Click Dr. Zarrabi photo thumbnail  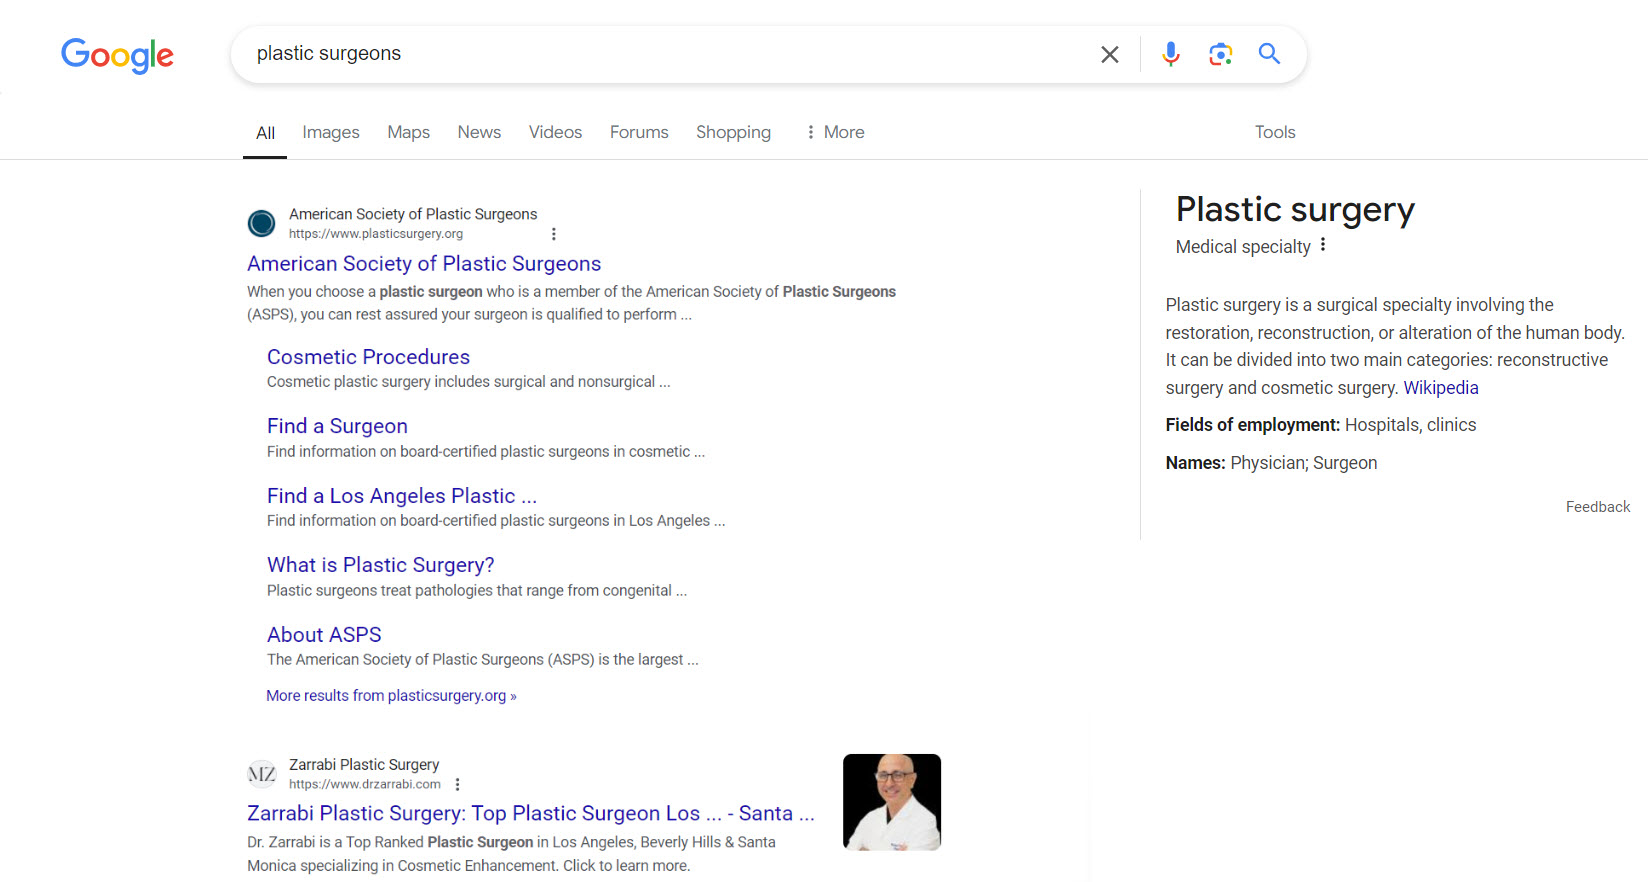tap(892, 802)
